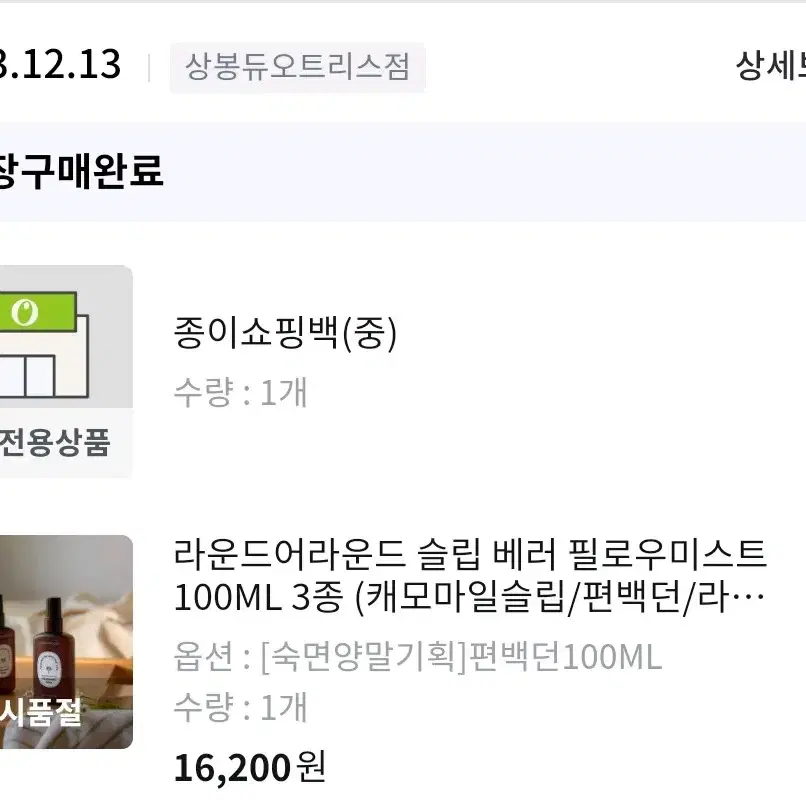Click the truncated title ellipsis after 라
806x806 pixels.
pos(754,599)
